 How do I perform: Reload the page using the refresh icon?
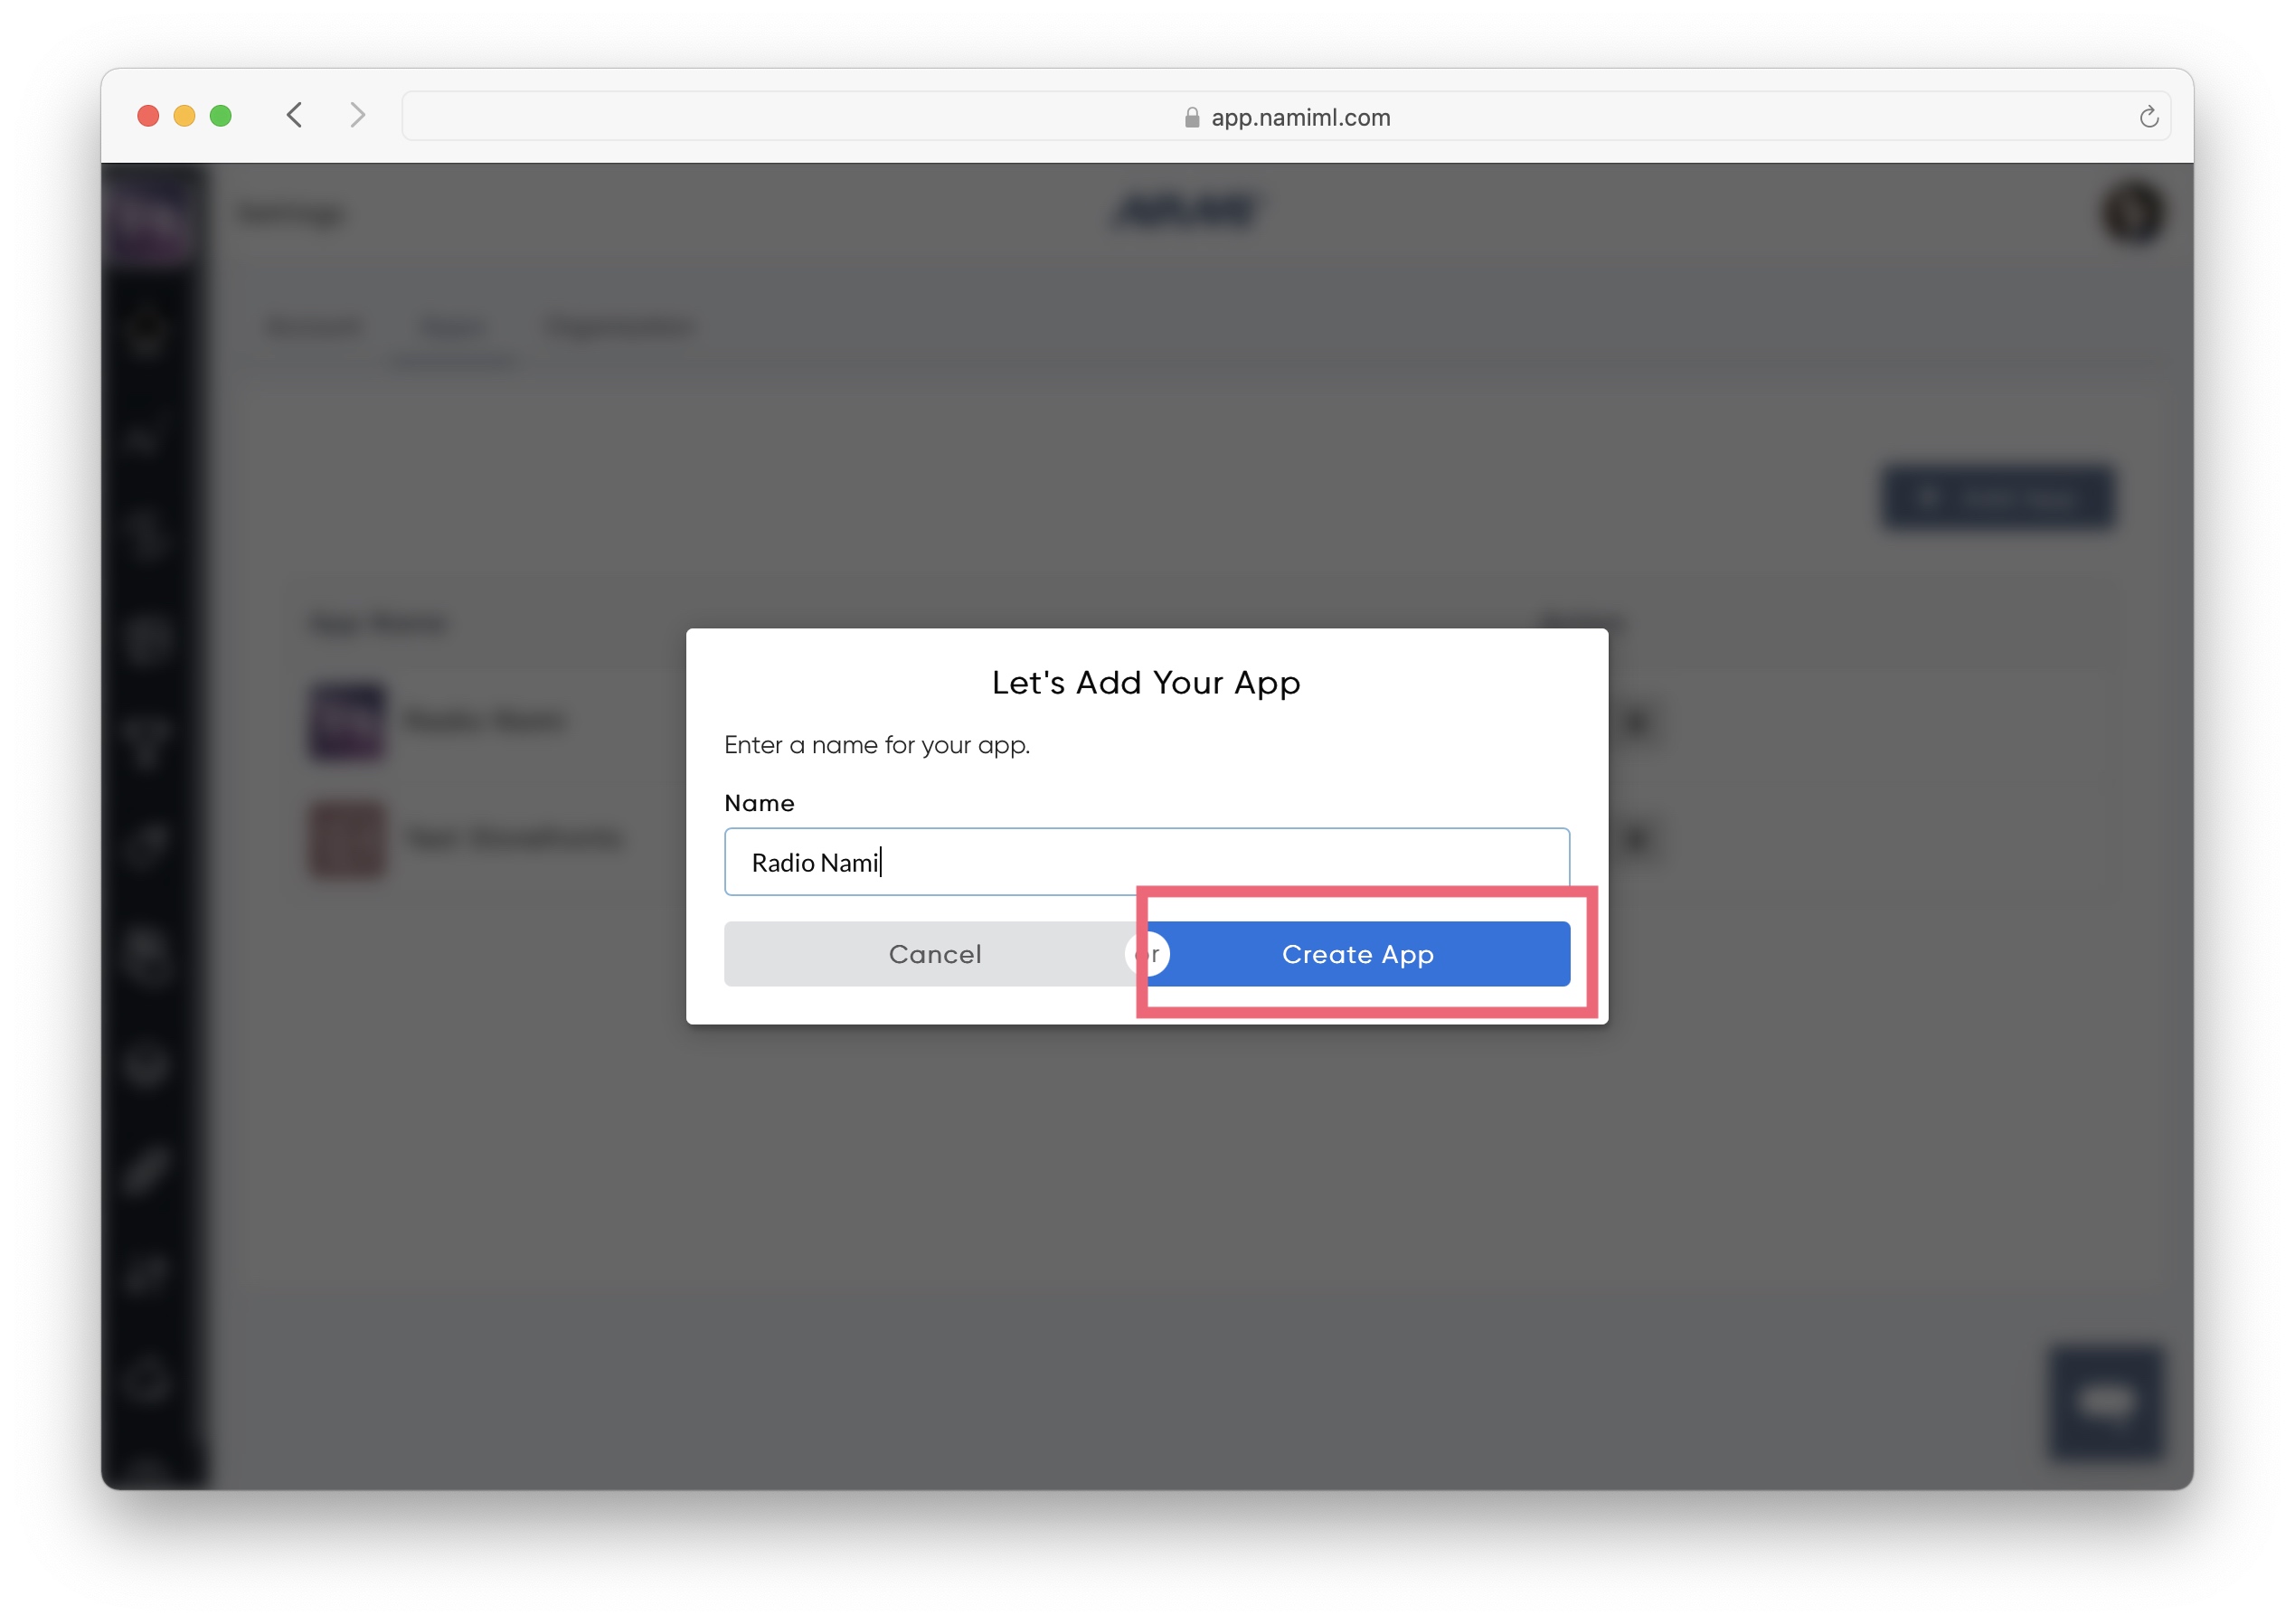click(2147, 117)
